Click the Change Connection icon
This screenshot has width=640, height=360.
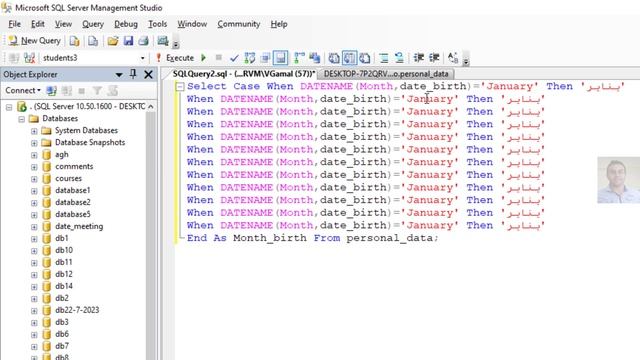click(29, 58)
